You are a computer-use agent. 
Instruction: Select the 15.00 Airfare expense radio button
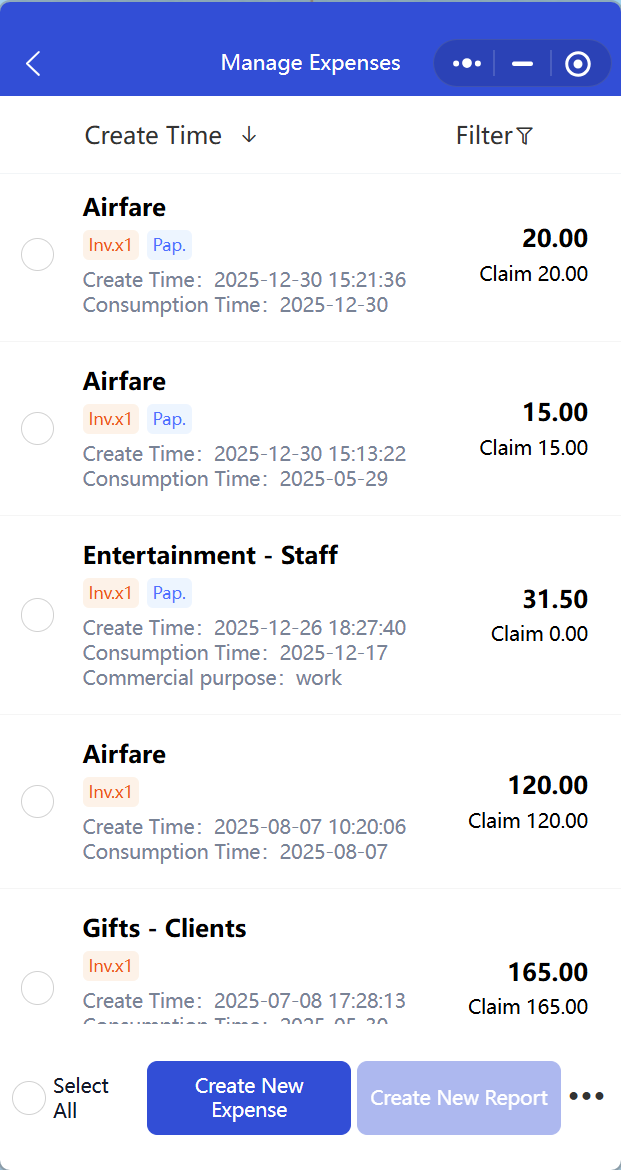tap(38, 428)
